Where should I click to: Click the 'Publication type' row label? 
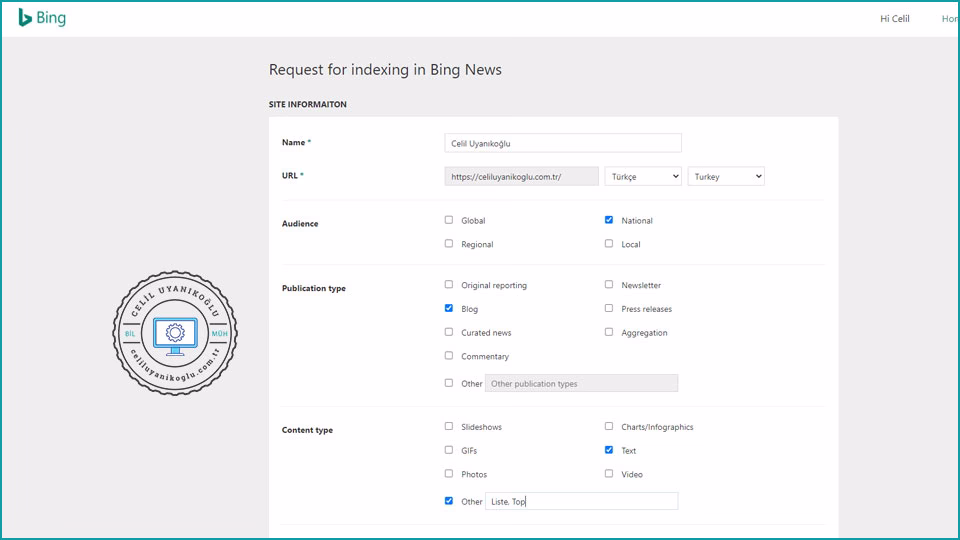(x=313, y=288)
